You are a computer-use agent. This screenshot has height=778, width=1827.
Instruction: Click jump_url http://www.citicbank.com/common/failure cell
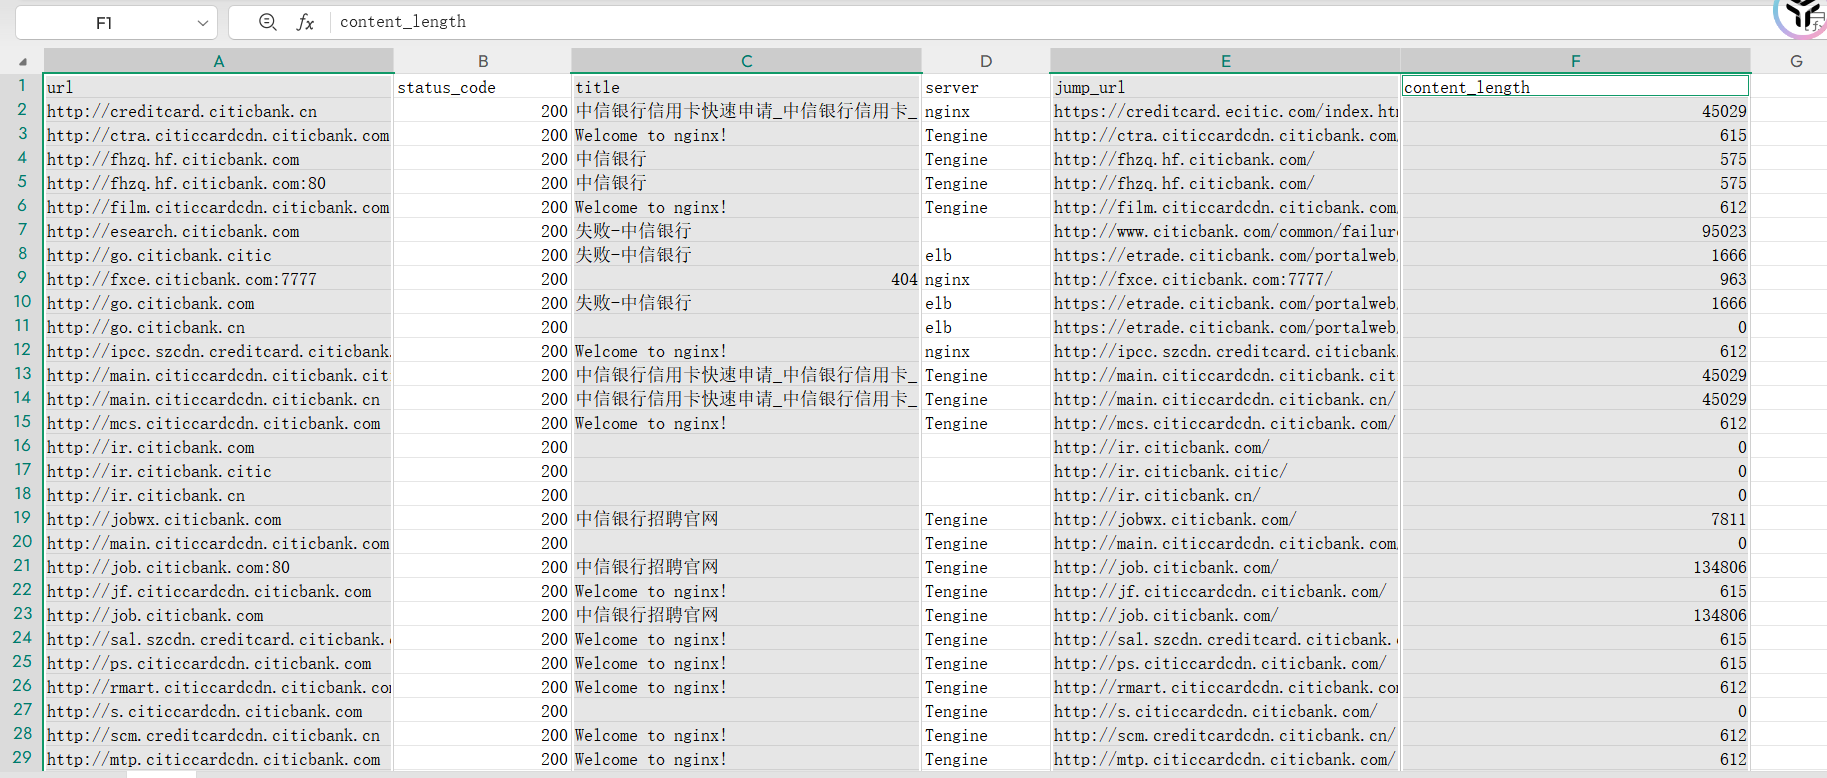point(1225,231)
